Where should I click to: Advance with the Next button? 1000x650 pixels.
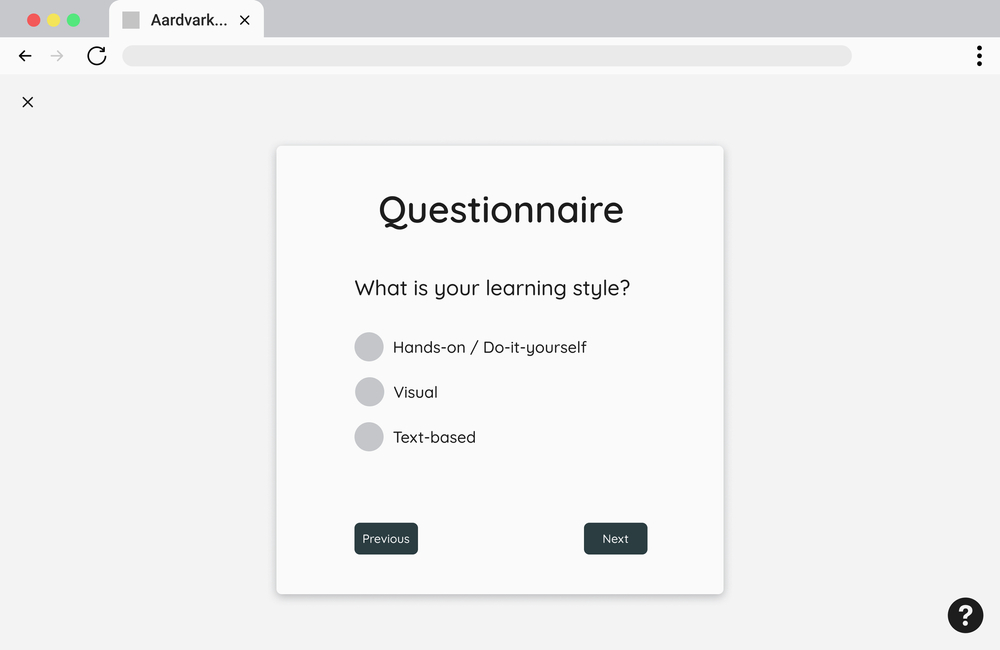coord(615,539)
